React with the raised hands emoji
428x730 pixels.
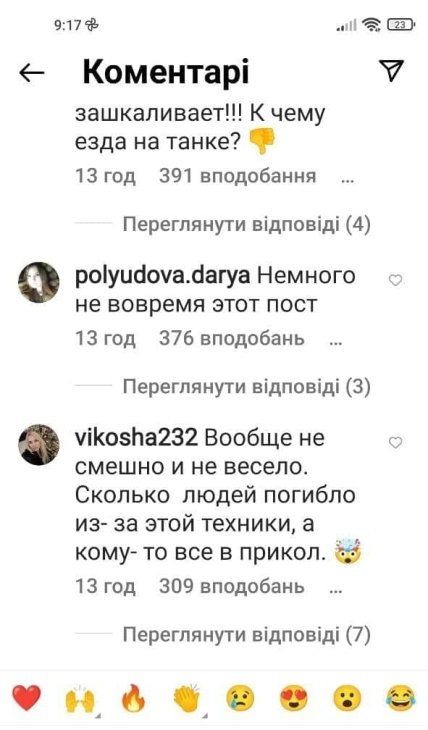point(80,698)
